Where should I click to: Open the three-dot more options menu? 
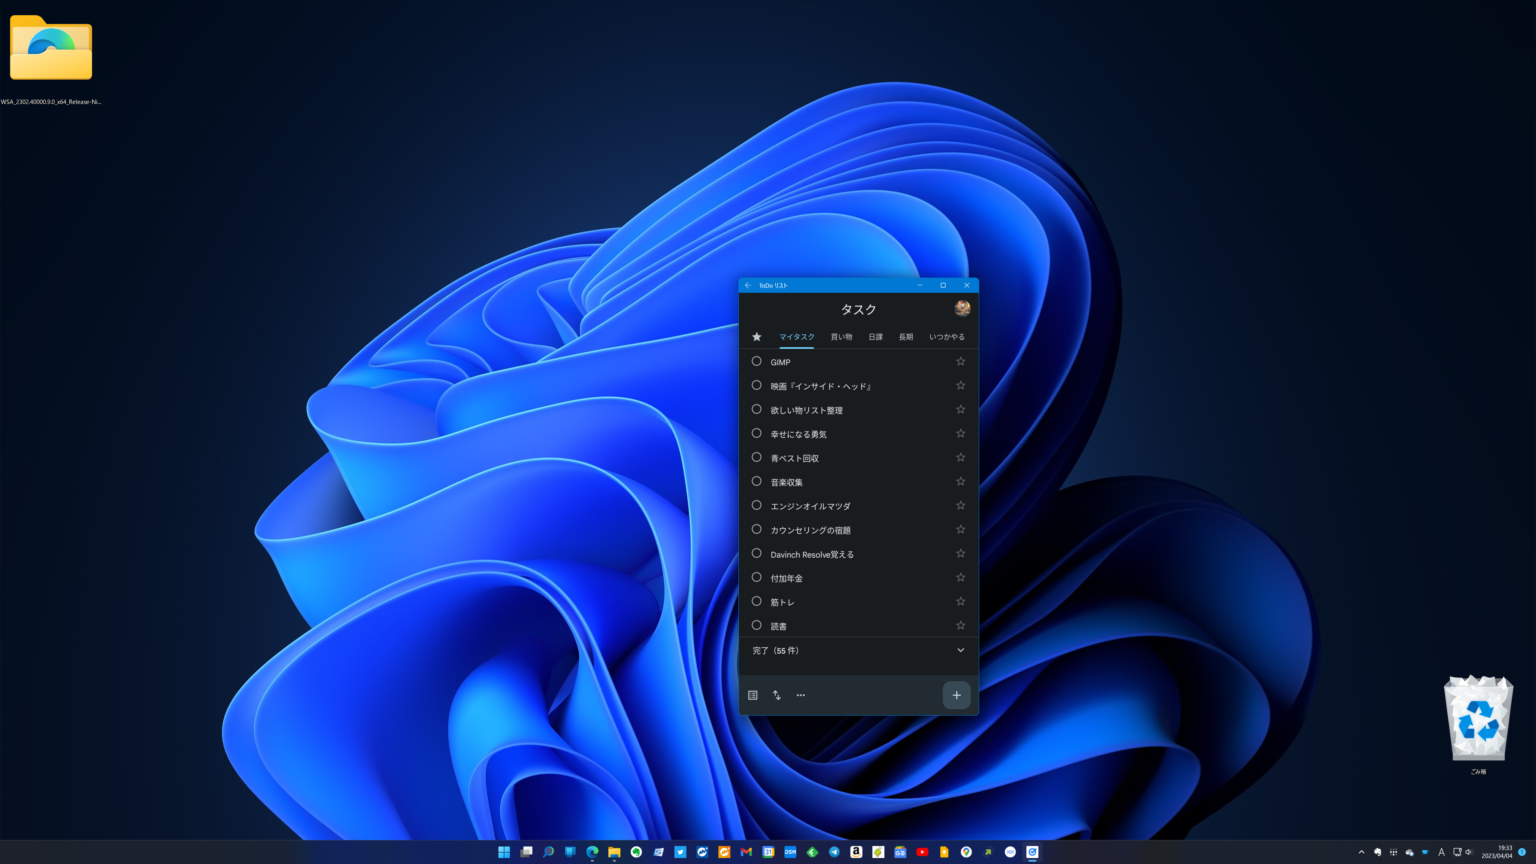[x=800, y=695]
